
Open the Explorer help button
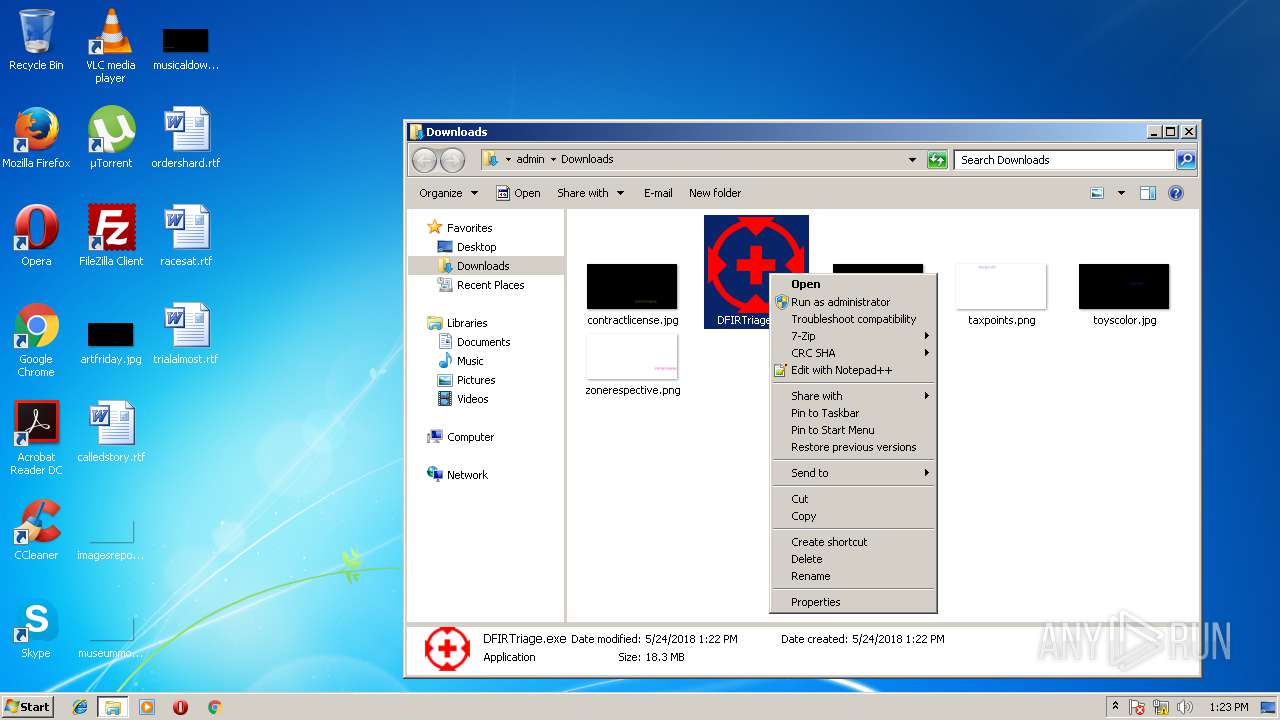click(1176, 193)
